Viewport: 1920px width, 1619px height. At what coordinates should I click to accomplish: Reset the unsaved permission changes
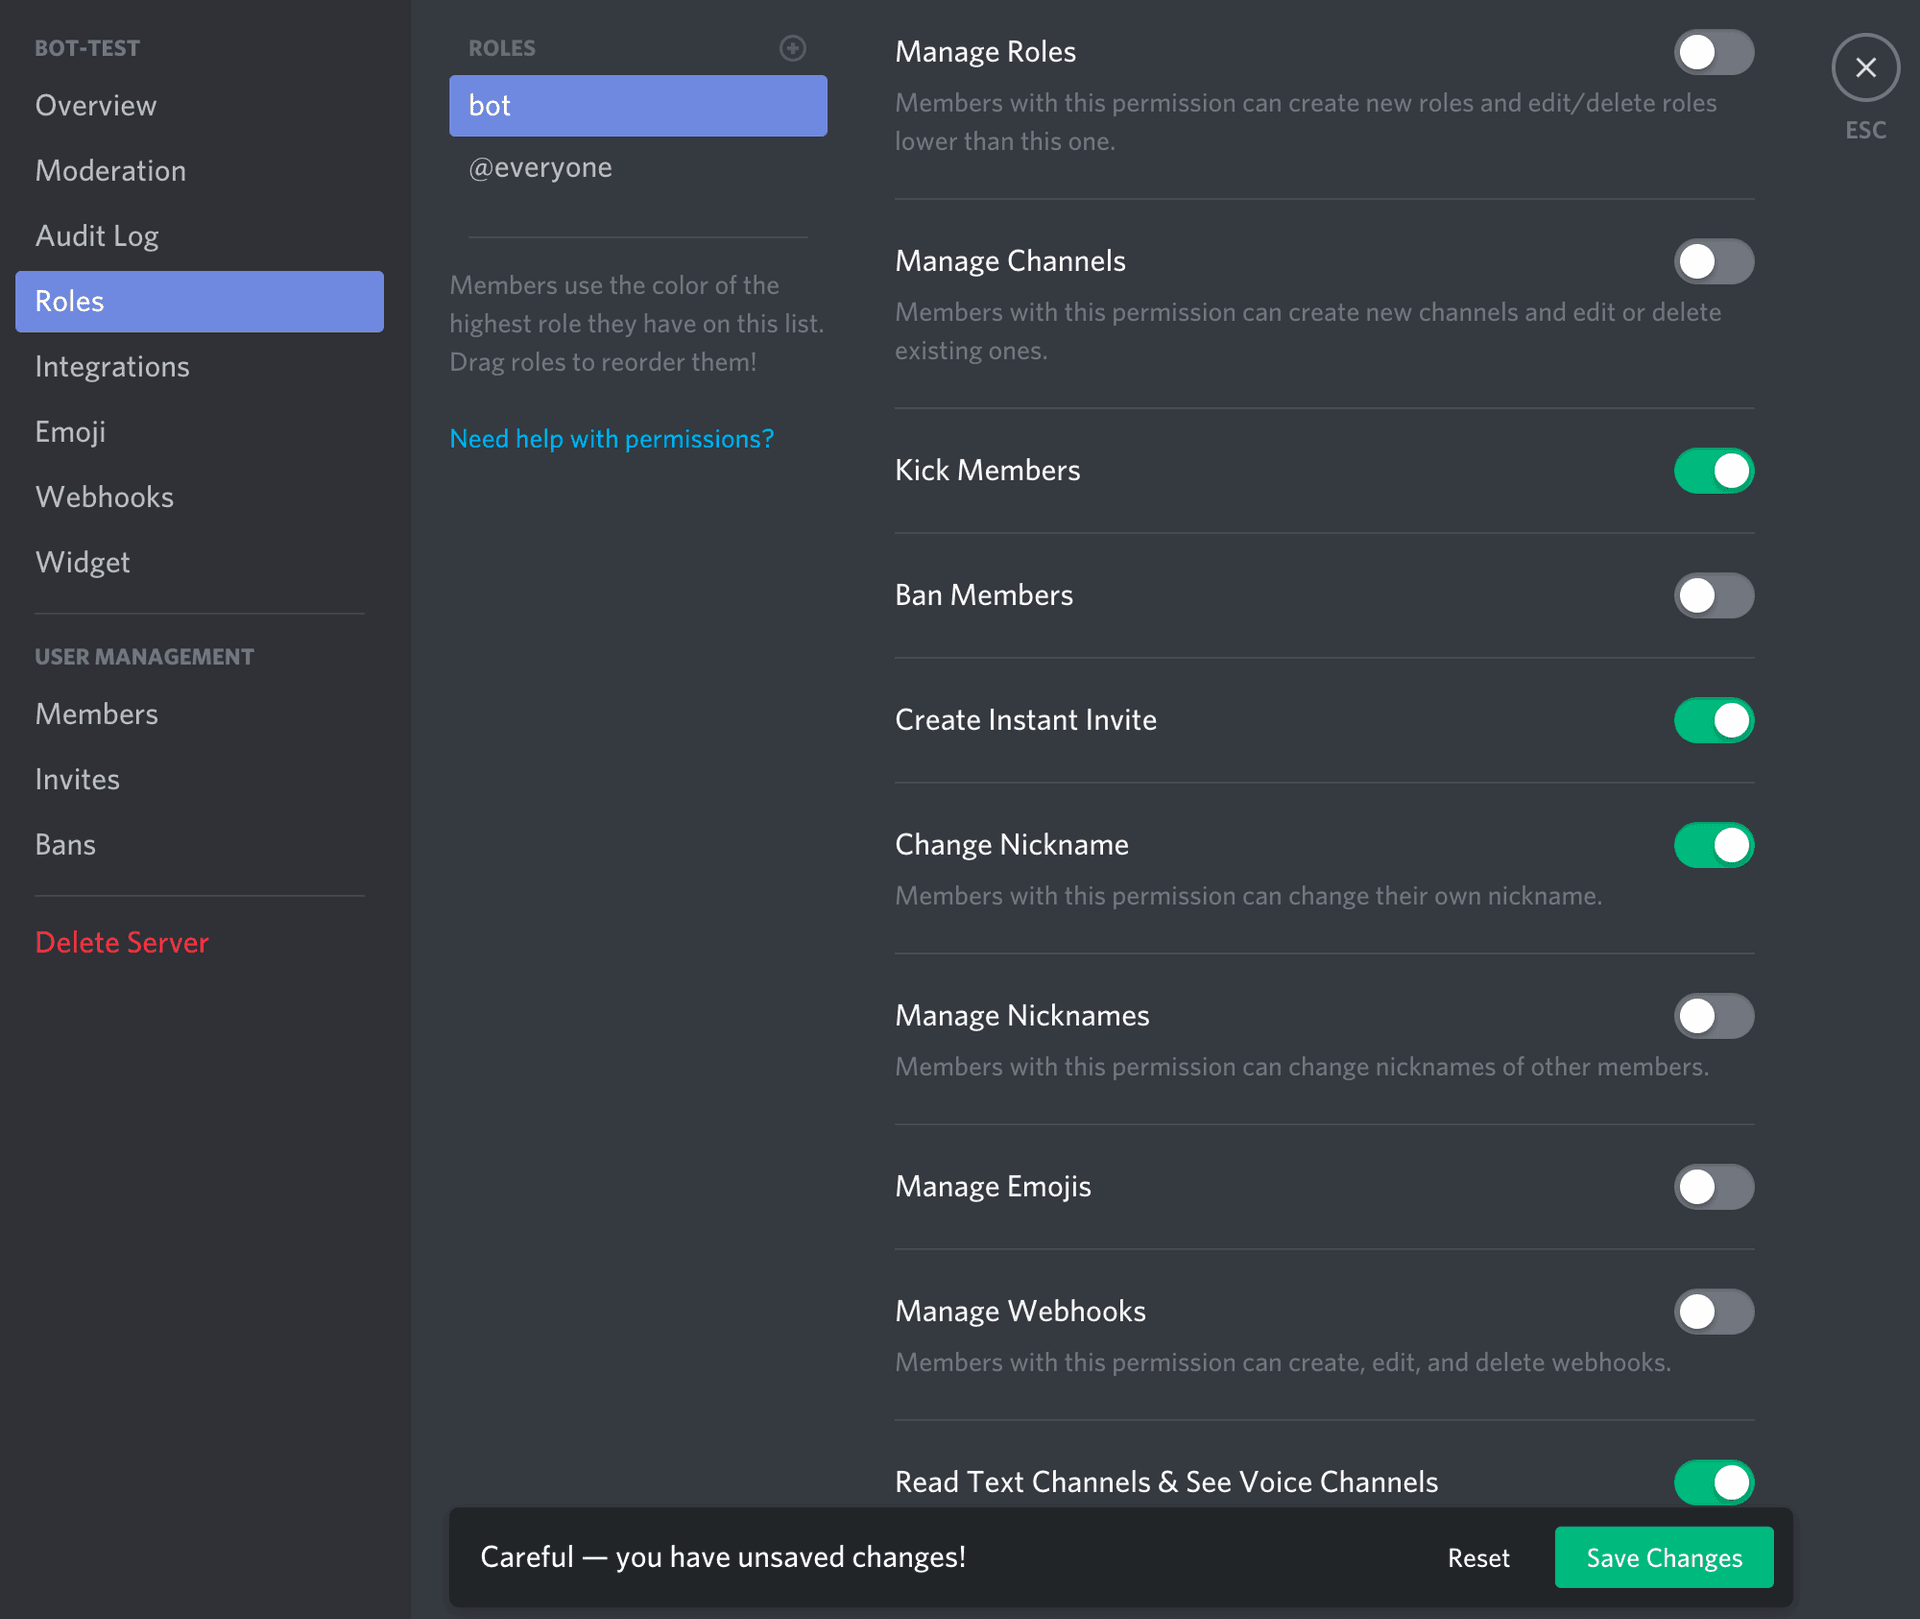tap(1479, 1557)
